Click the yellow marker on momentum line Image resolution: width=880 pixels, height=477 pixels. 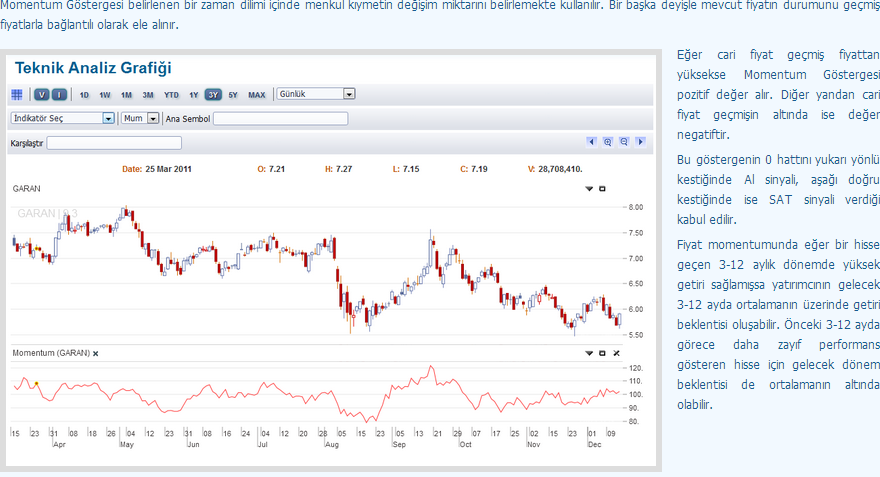36,384
